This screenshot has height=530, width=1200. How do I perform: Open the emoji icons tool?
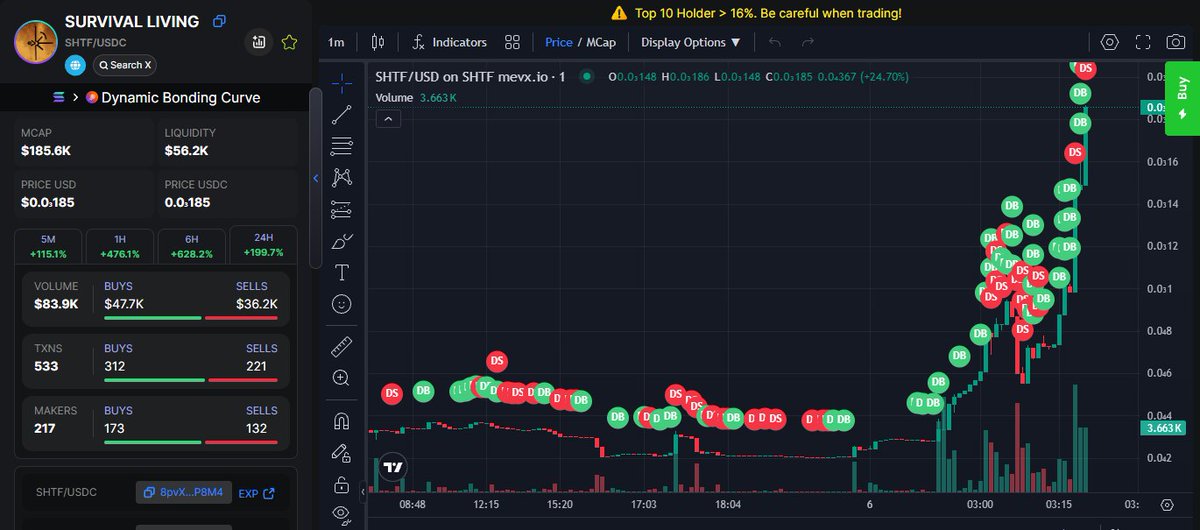click(x=342, y=303)
